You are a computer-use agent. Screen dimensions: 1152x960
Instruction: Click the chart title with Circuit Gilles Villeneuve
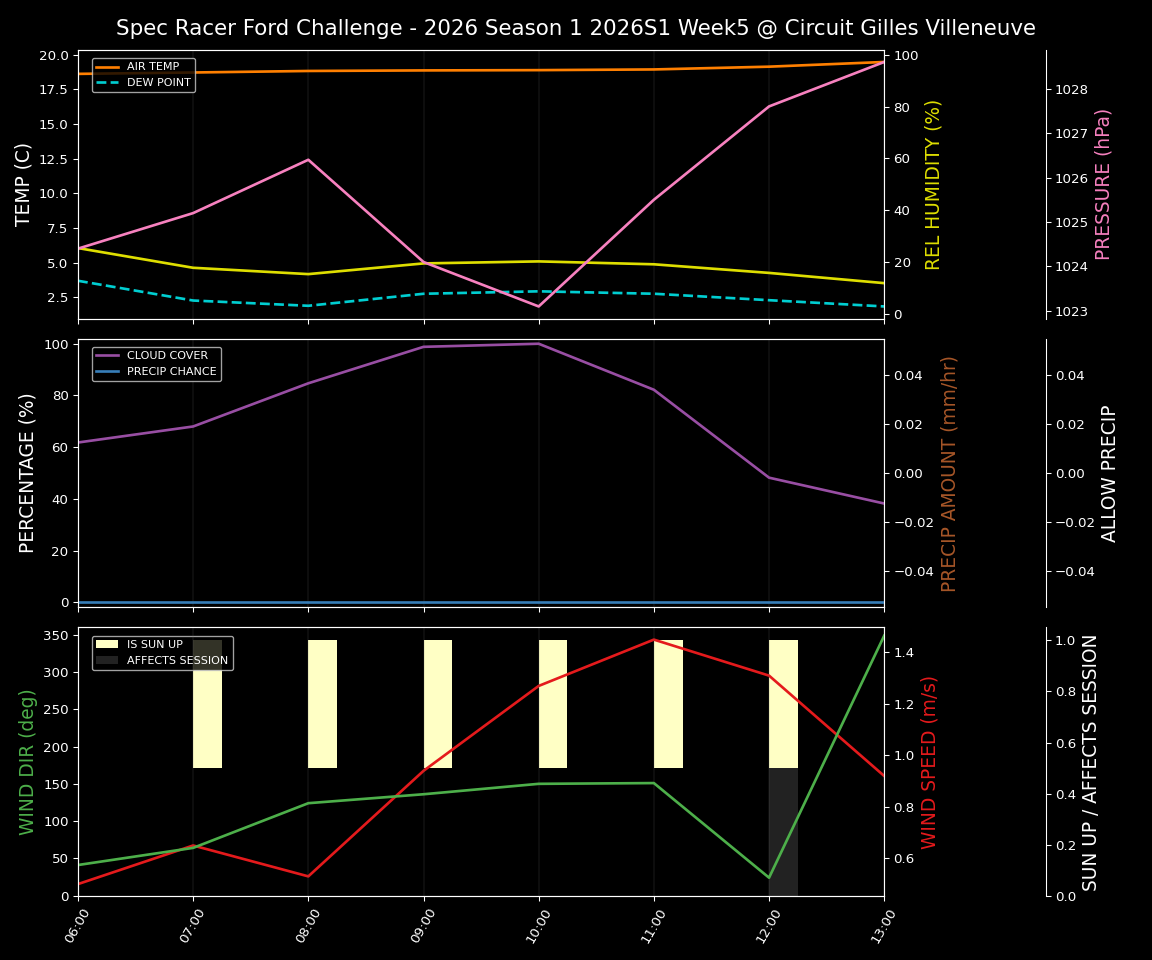[576, 28]
